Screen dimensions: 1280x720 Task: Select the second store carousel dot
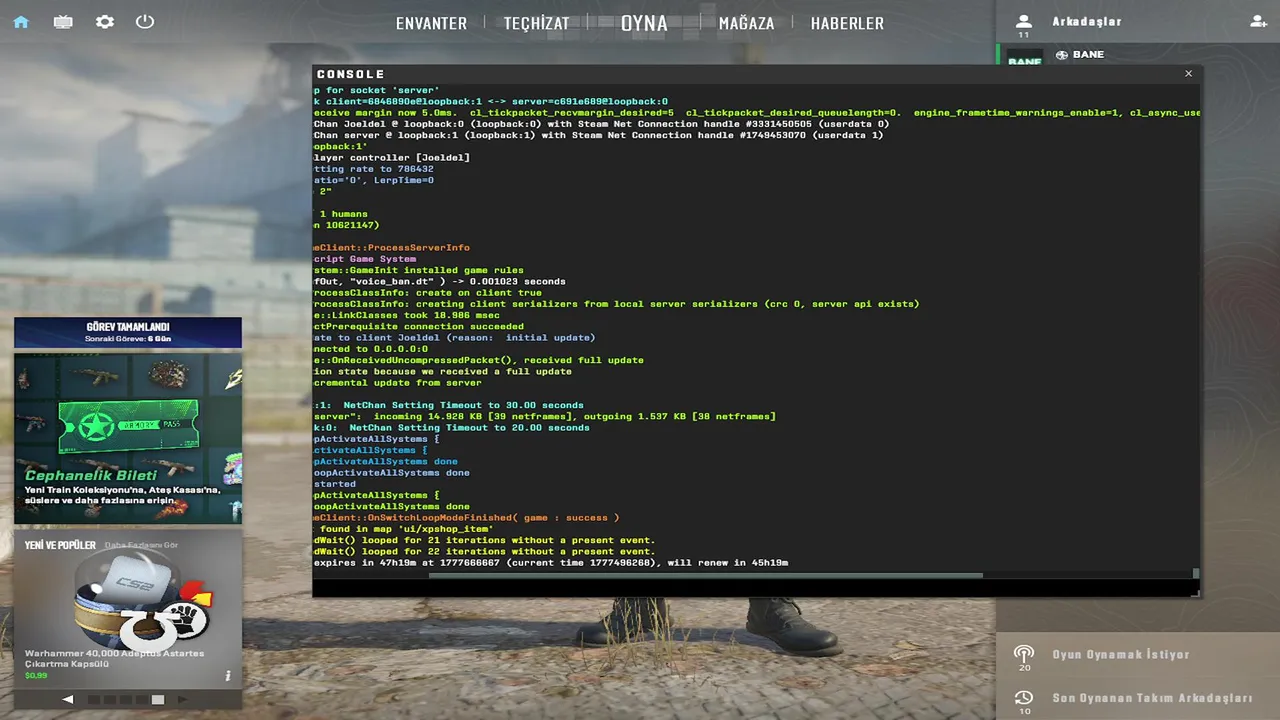click(x=110, y=700)
